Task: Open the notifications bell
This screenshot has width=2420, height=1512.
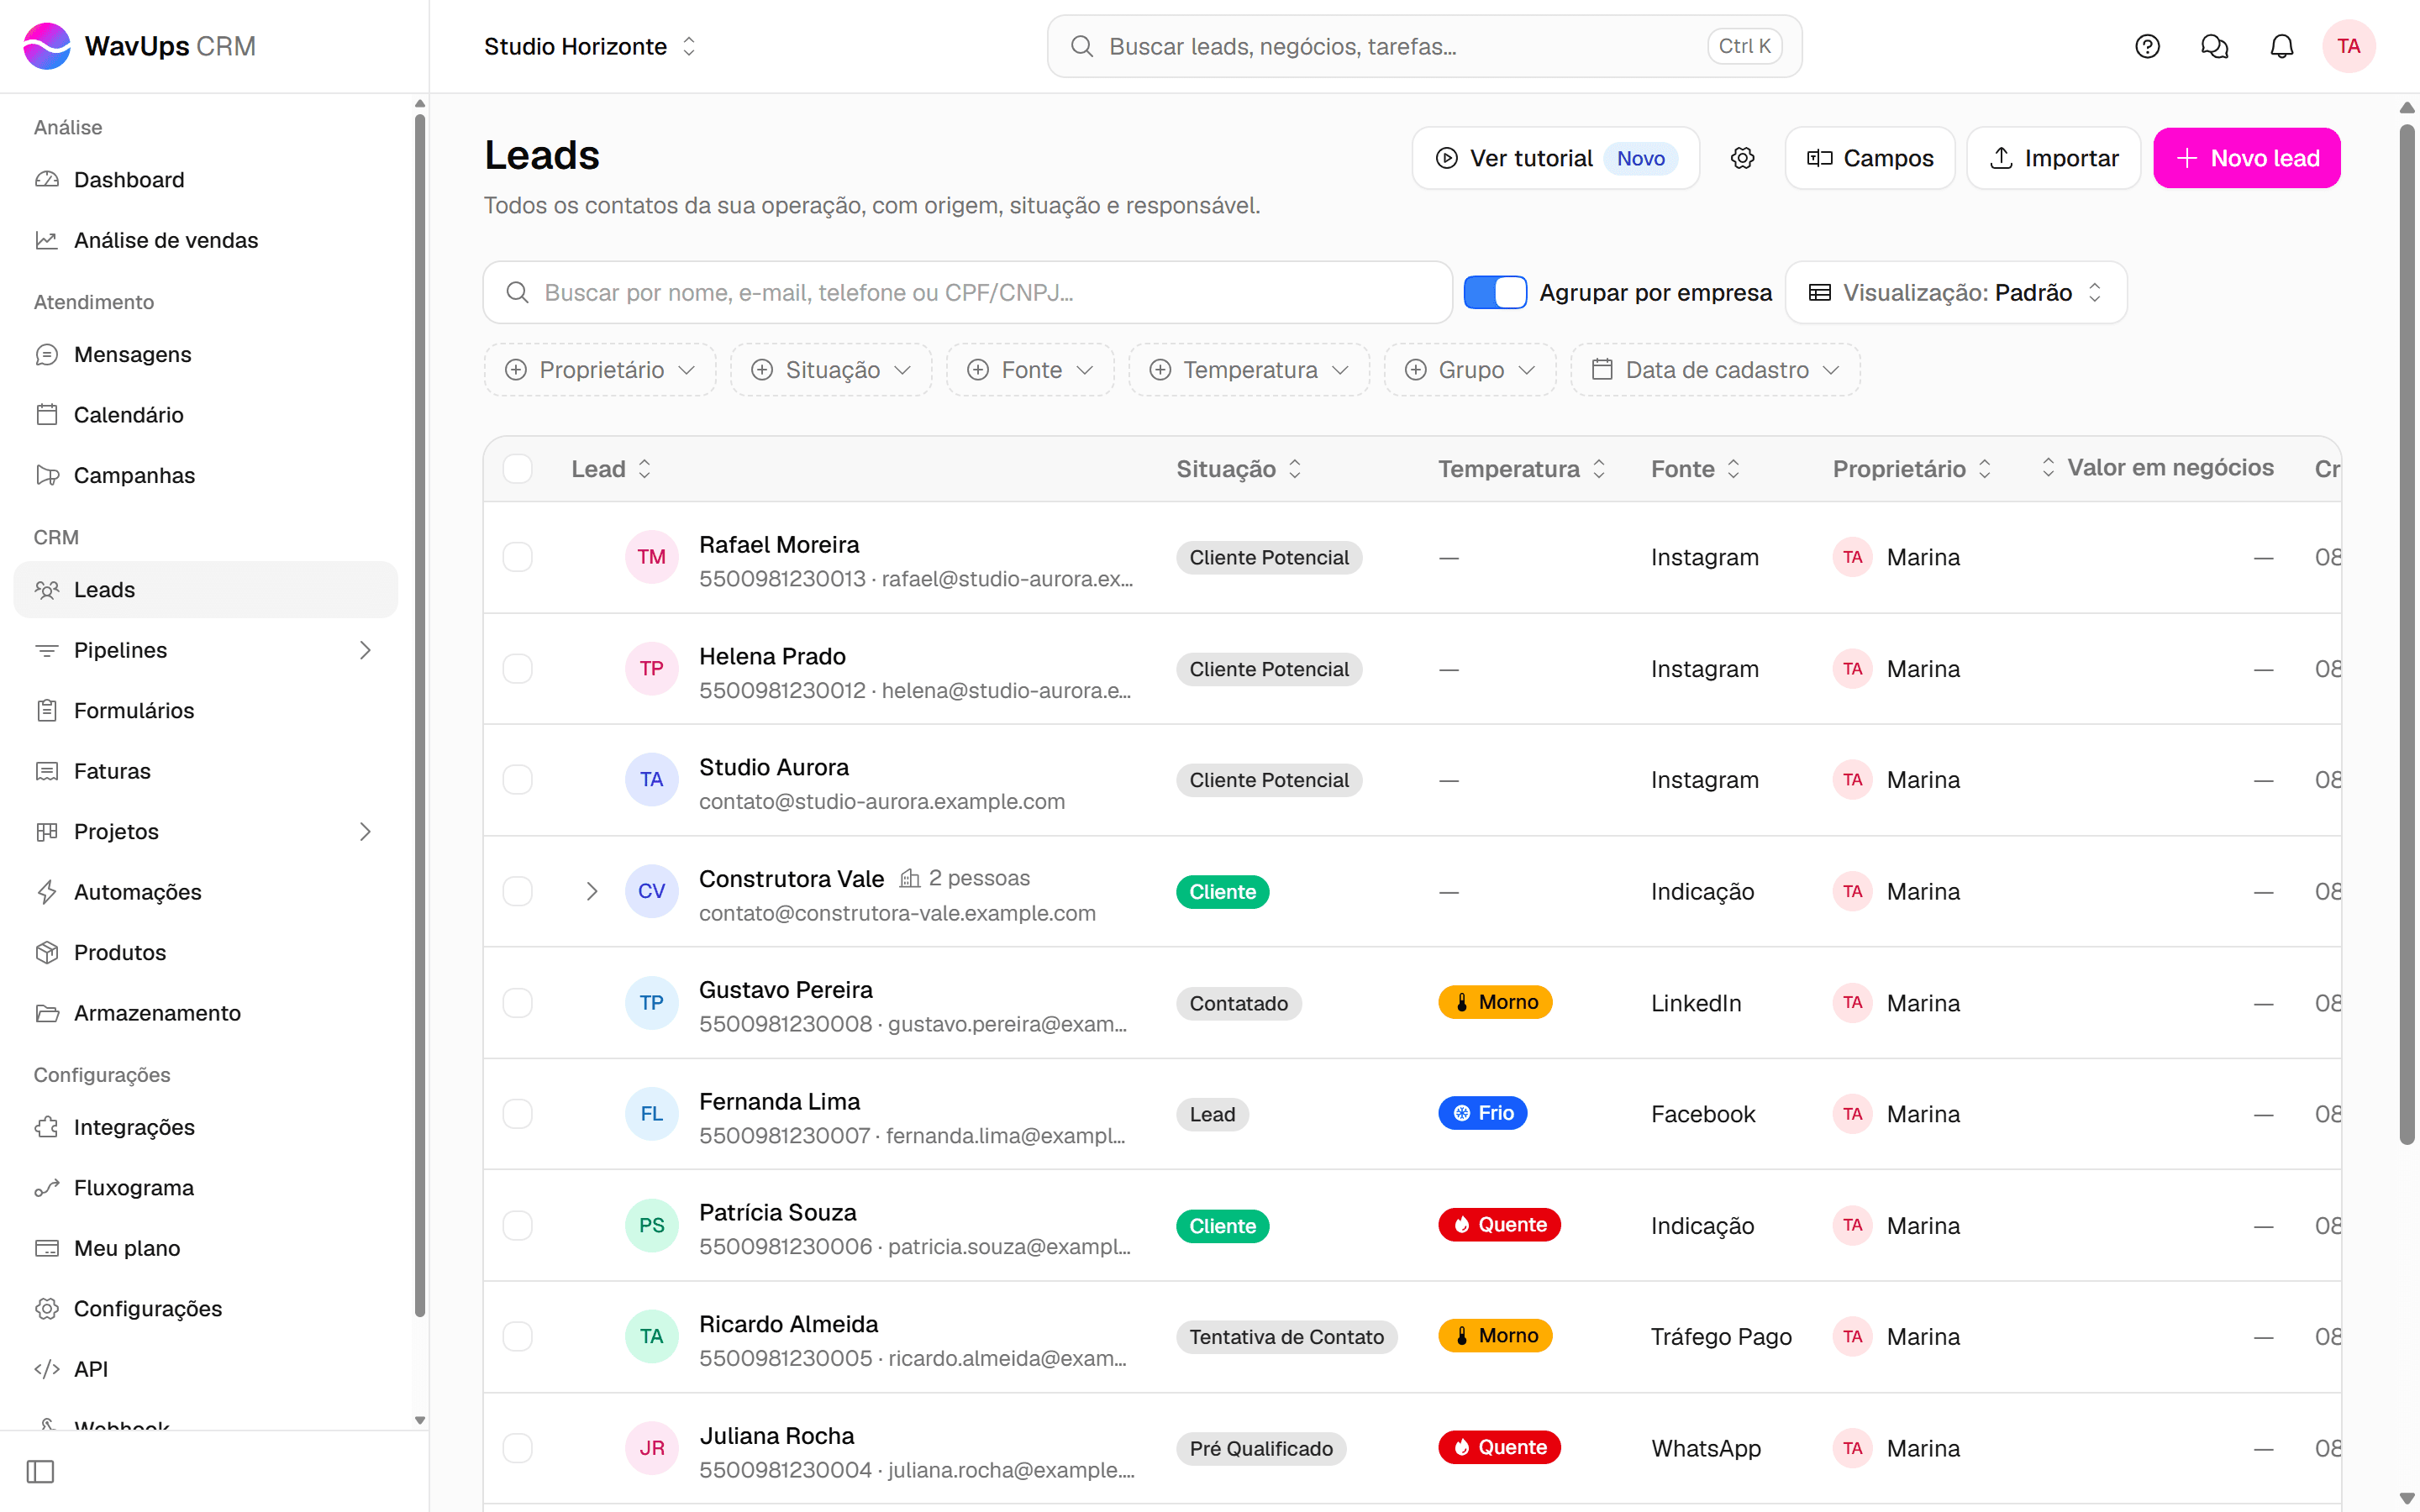Action: pyautogui.click(x=2281, y=46)
